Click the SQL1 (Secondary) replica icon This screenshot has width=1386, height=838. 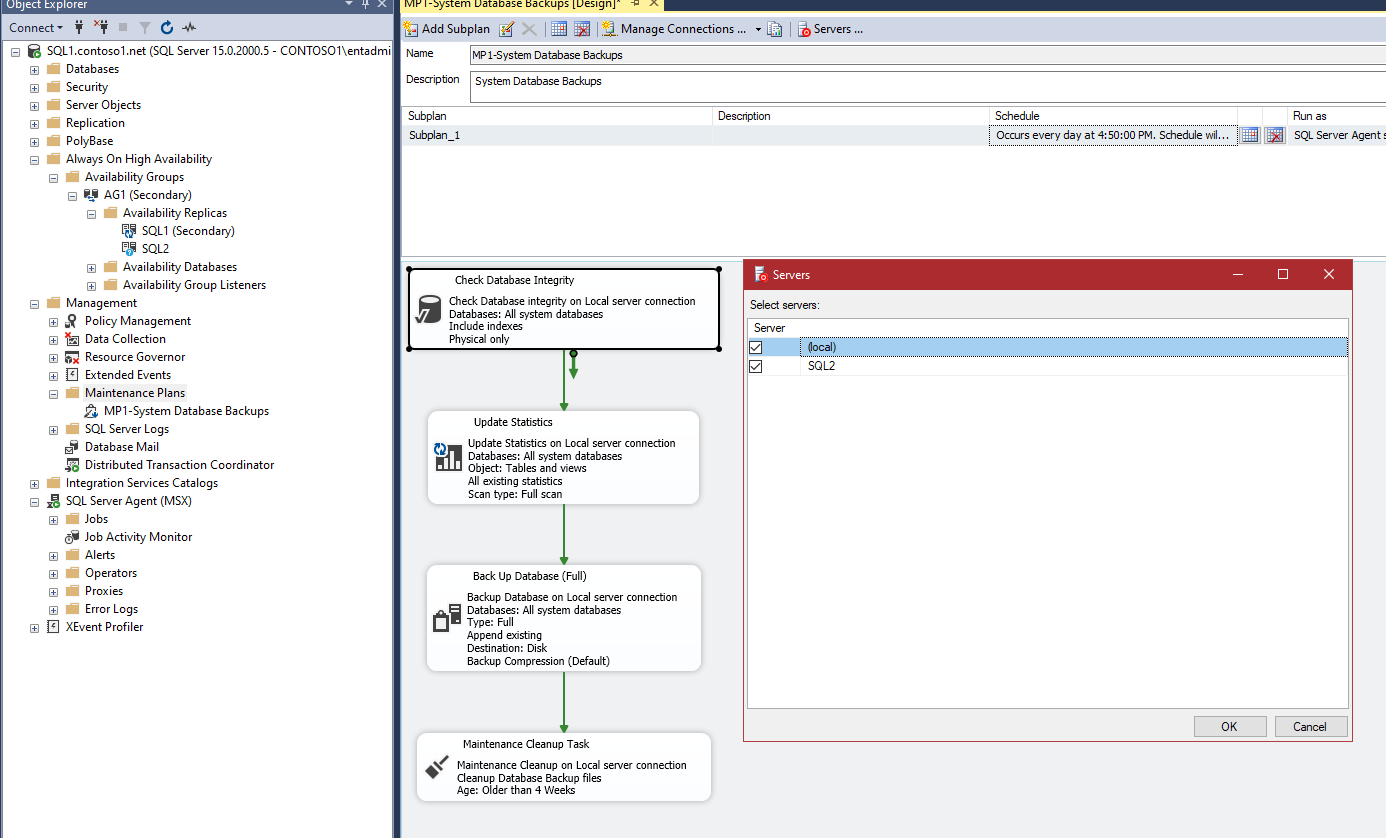point(129,231)
